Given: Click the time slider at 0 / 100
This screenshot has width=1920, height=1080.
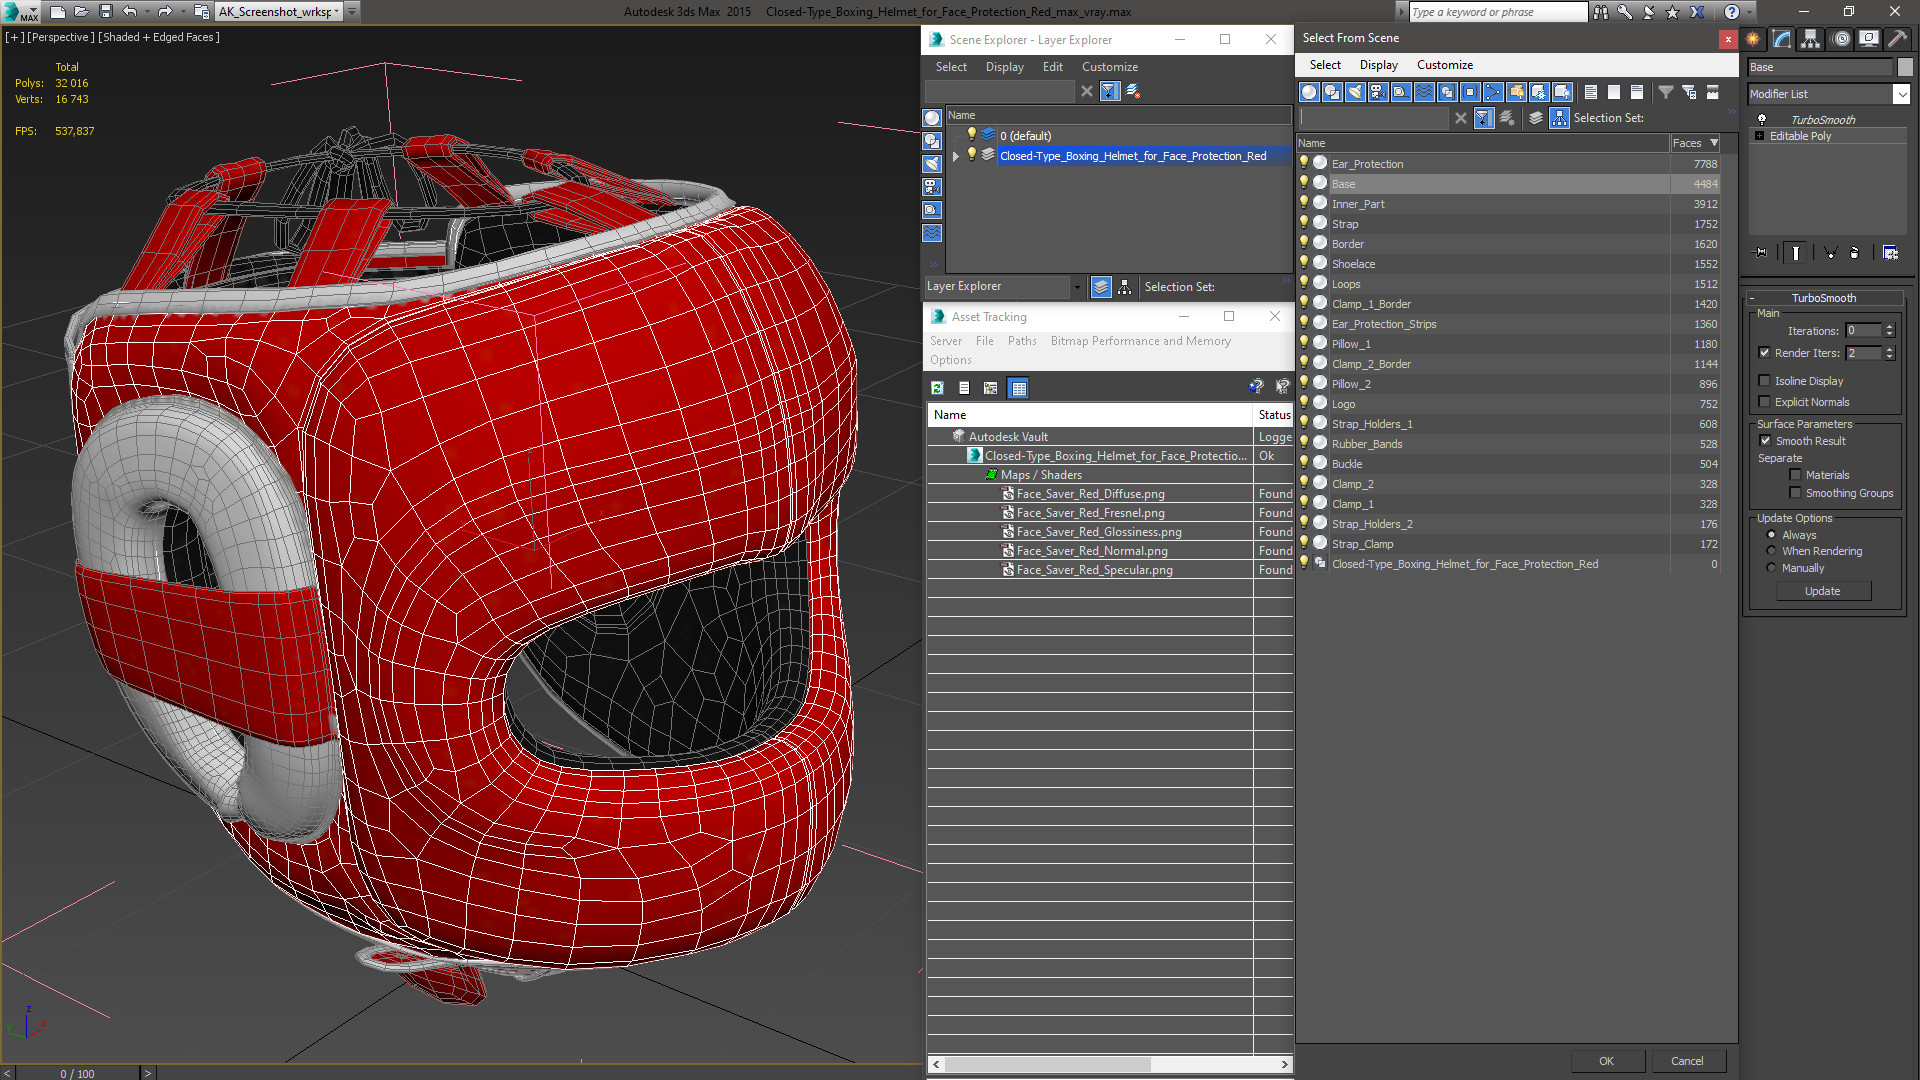Looking at the screenshot, I should [77, 1073].
